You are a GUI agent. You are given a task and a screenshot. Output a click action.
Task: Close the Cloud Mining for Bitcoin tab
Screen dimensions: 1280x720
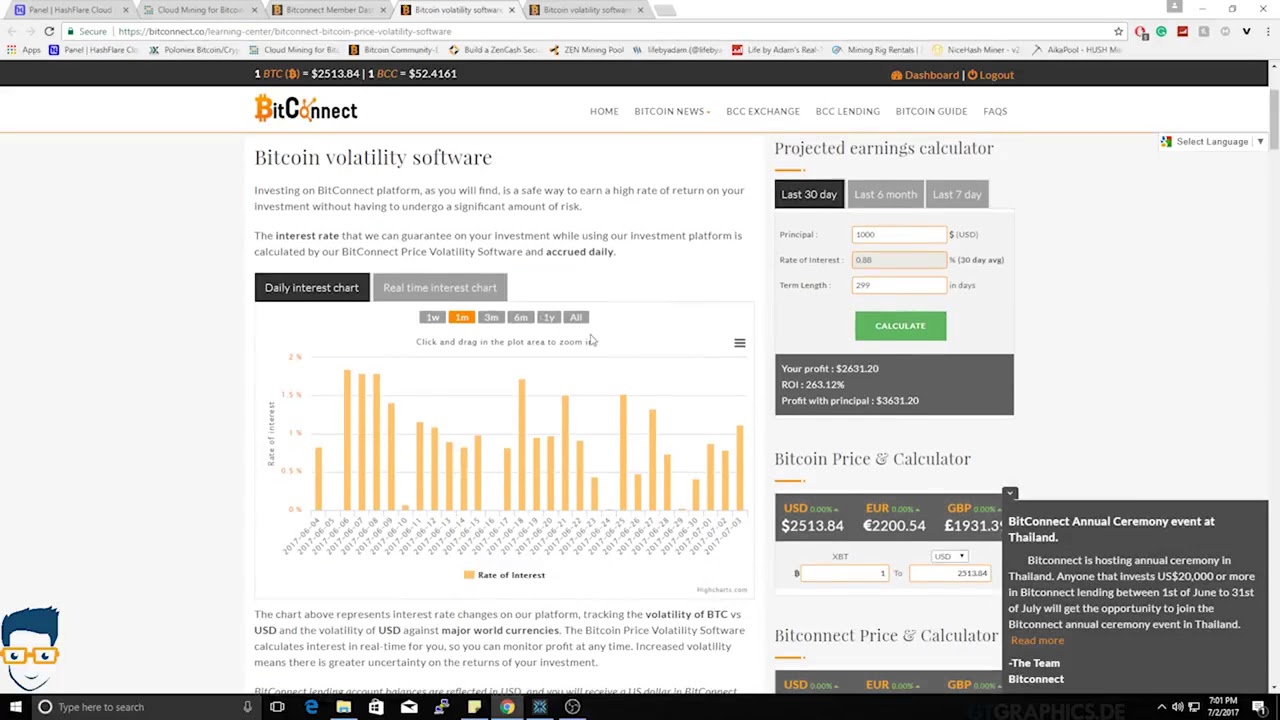(x=254, y=10)
